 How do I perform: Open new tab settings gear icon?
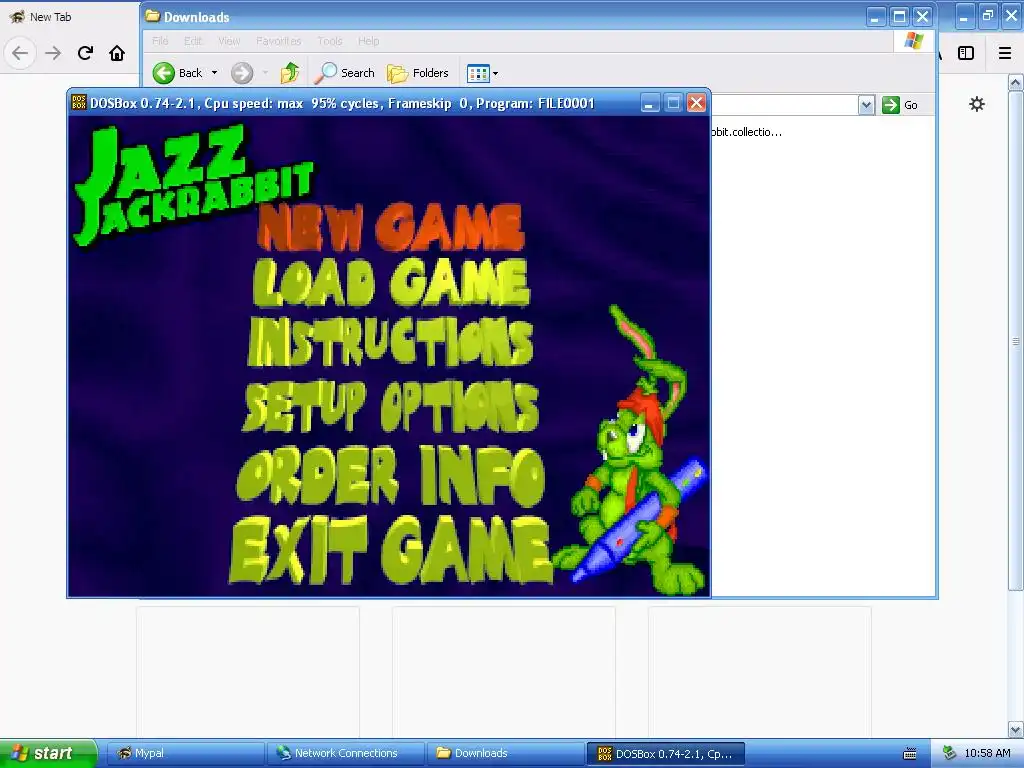coord(976,104)
